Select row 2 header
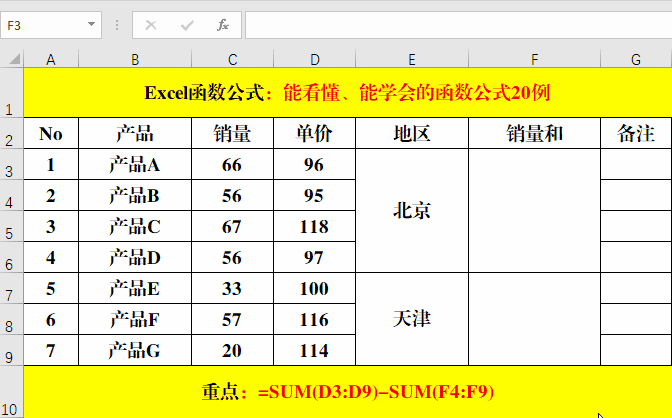The image size is (672, 418). 12,133
